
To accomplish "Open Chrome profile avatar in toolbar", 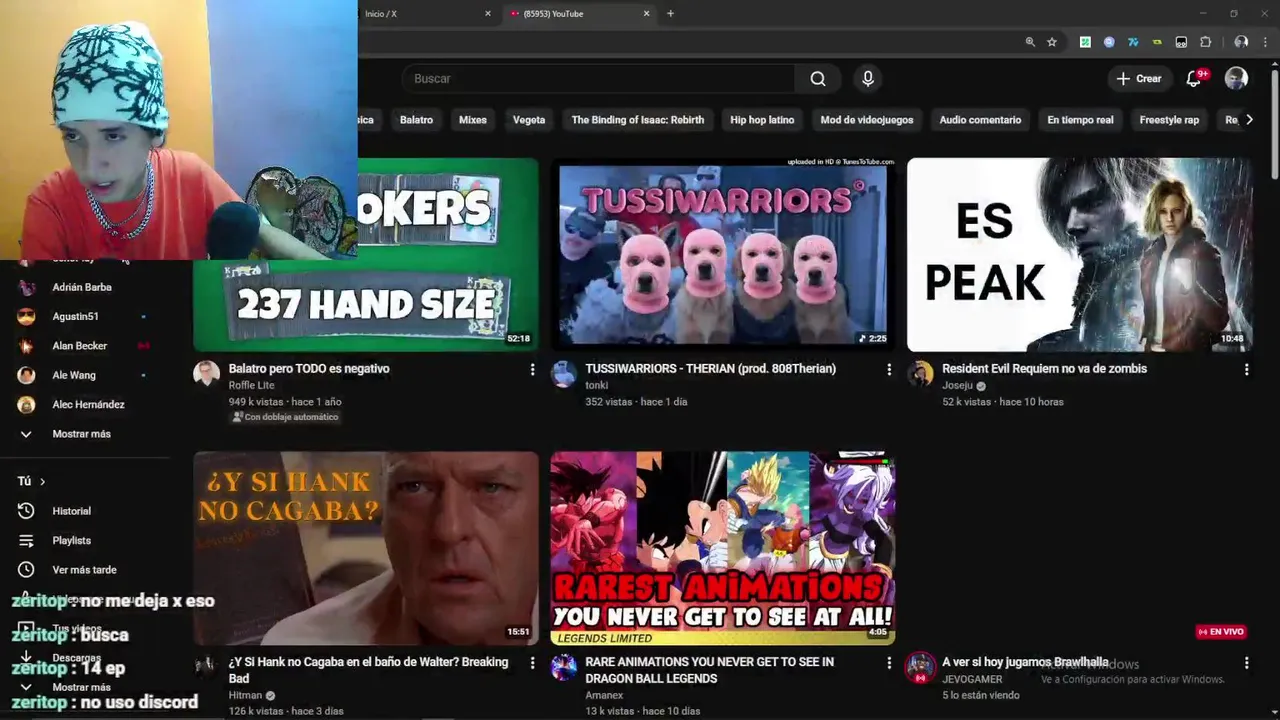I will point(1241,42).
